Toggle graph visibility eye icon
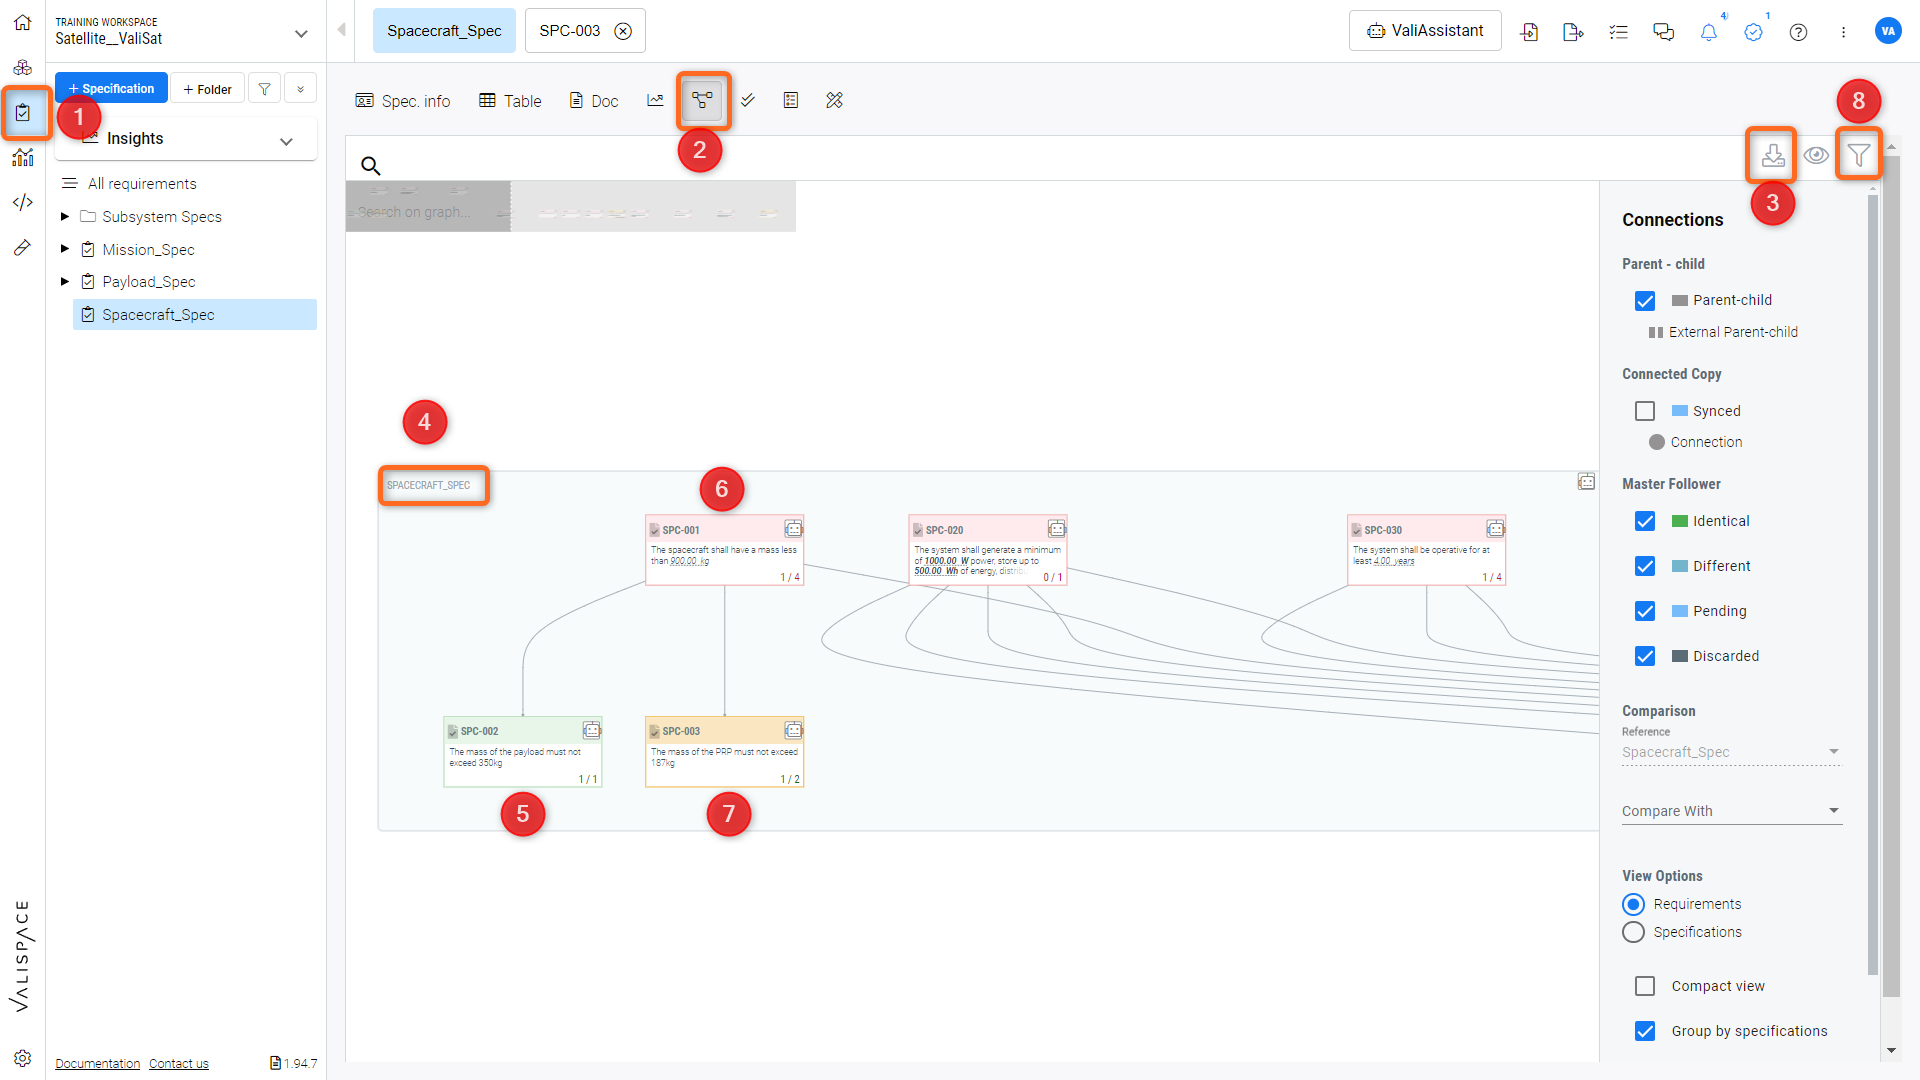Screen dimensions: 1920x1080 pos(1816,155)
